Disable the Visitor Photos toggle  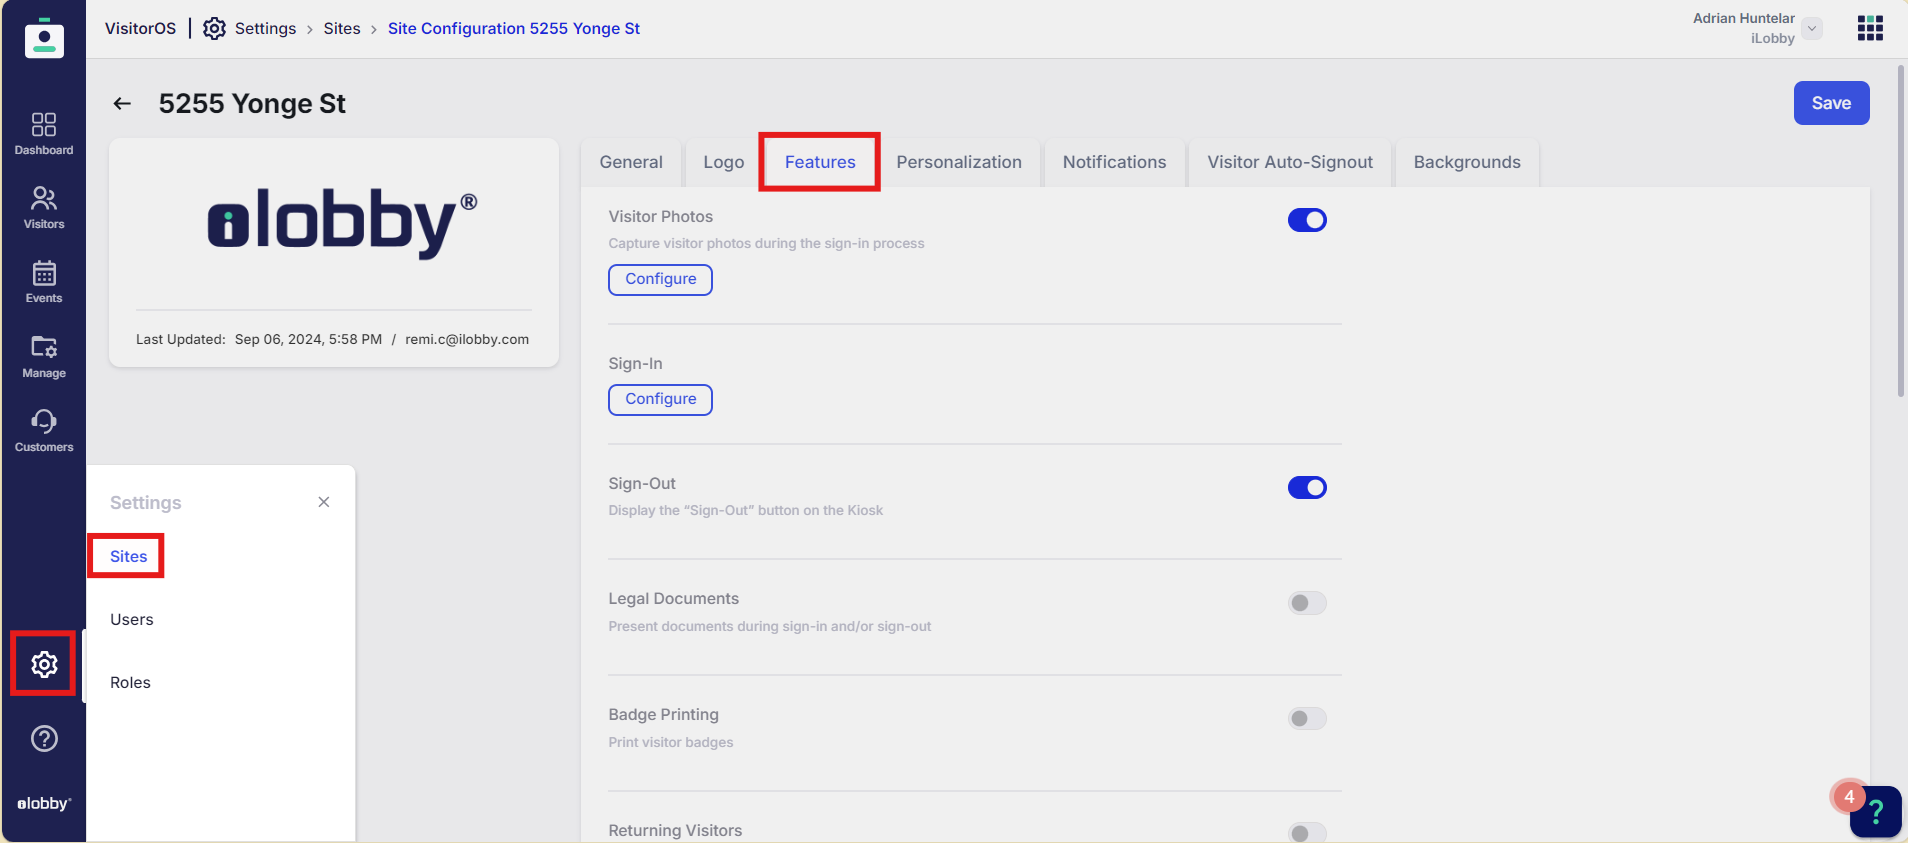1307,220
